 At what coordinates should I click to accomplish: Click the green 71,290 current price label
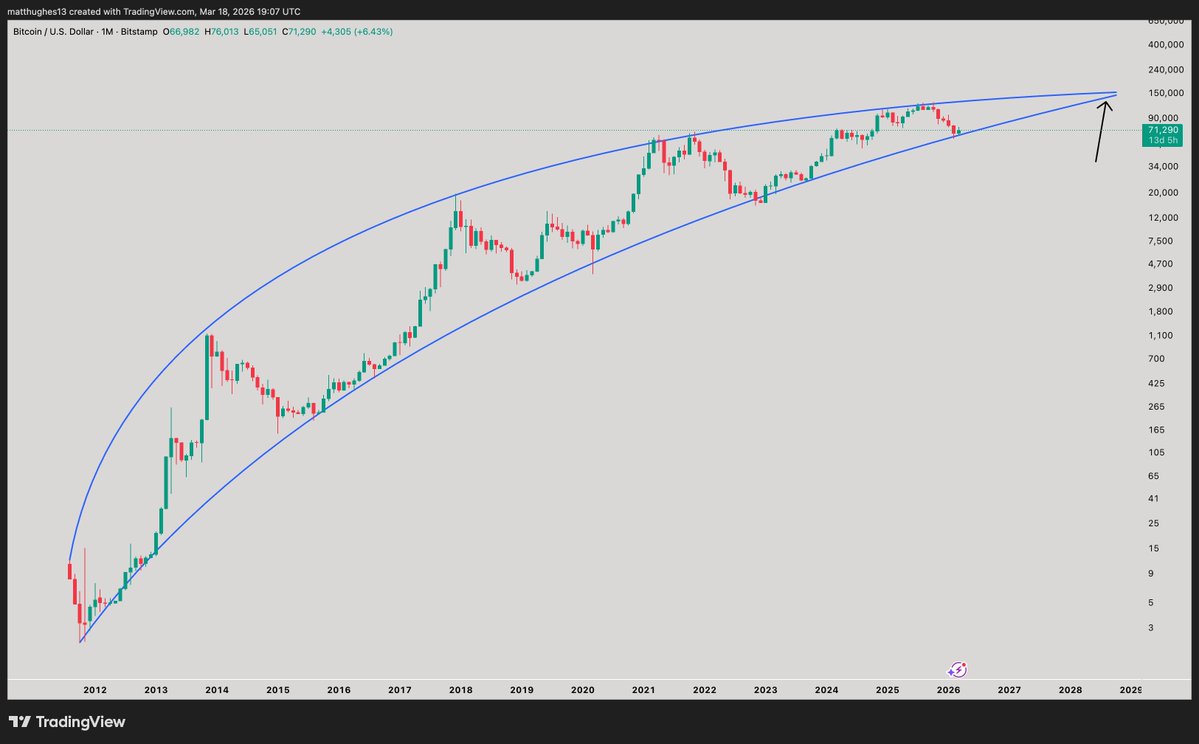1162,130
